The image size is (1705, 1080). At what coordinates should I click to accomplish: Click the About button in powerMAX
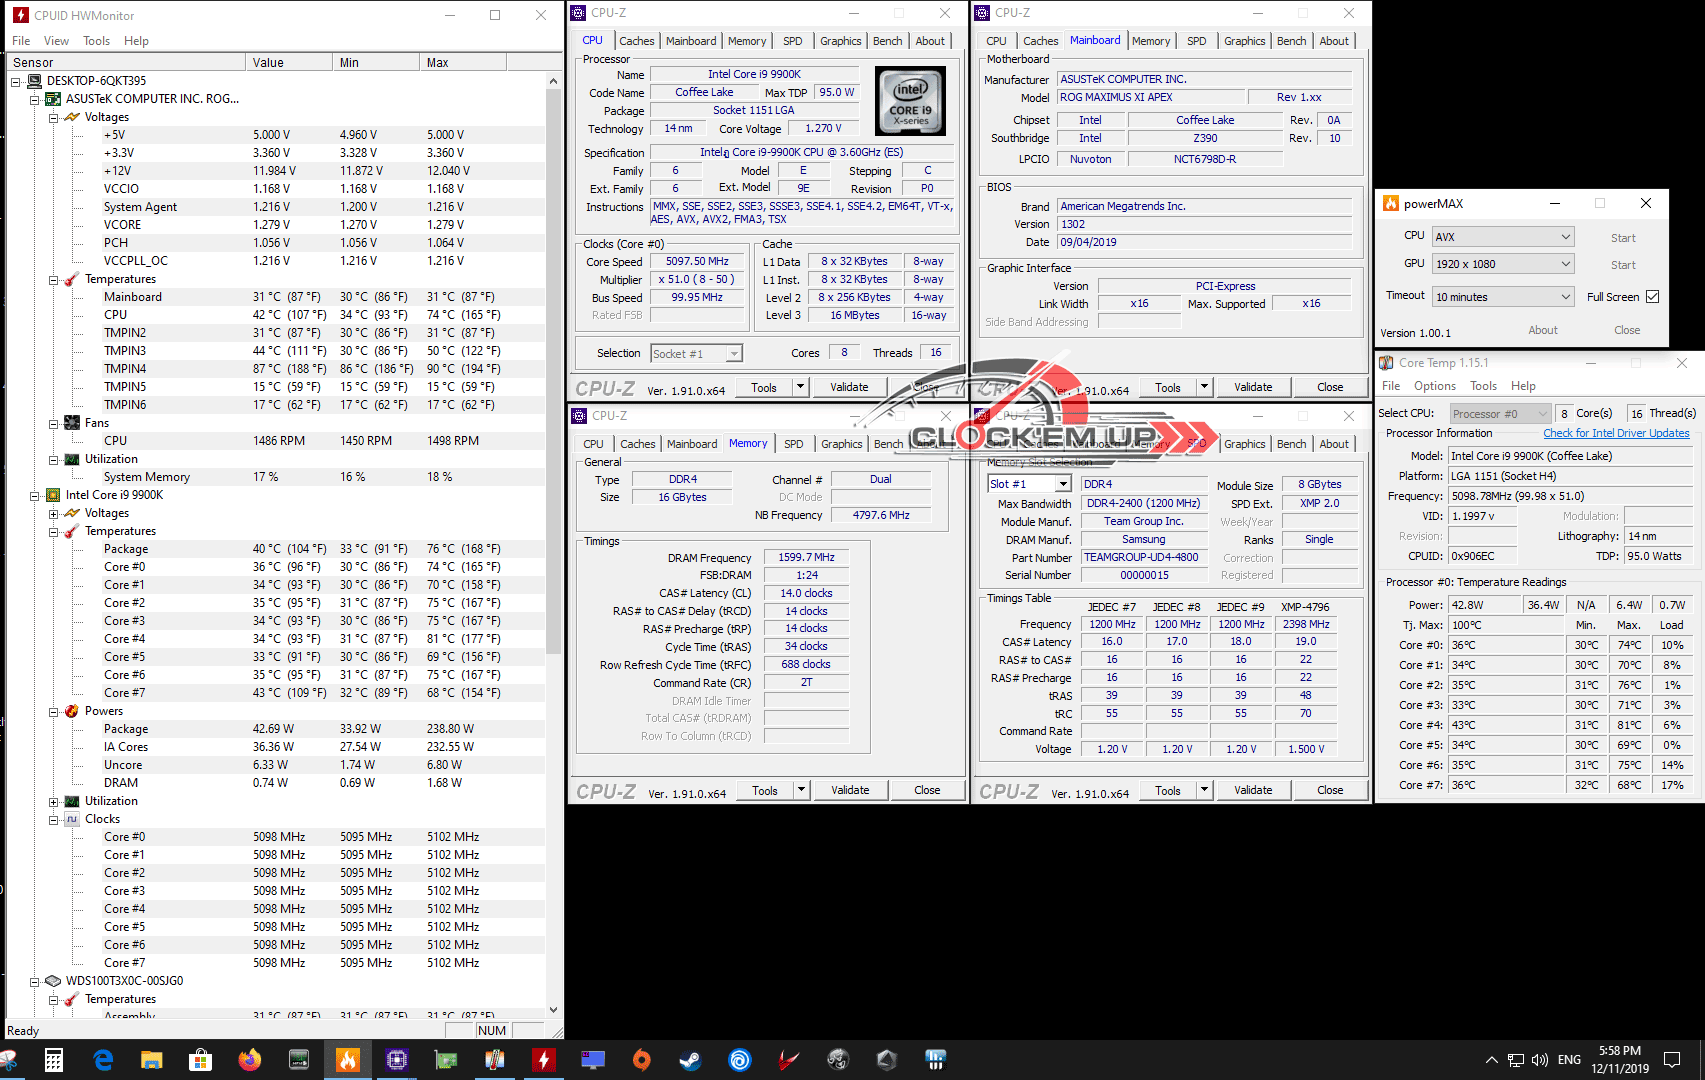tap(1542, 330)
